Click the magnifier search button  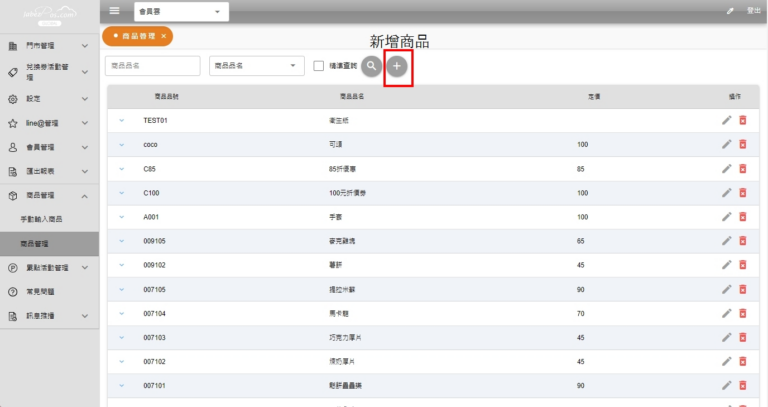372,66
